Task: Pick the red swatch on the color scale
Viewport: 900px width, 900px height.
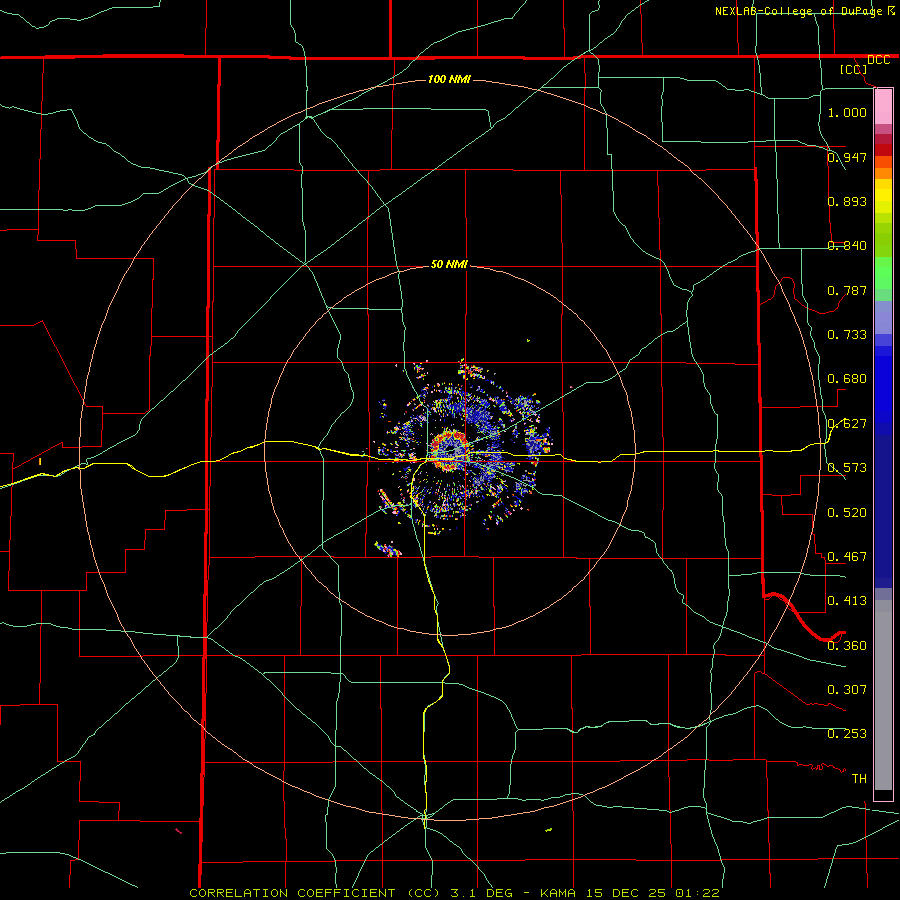Action: [x=883, y=150]
